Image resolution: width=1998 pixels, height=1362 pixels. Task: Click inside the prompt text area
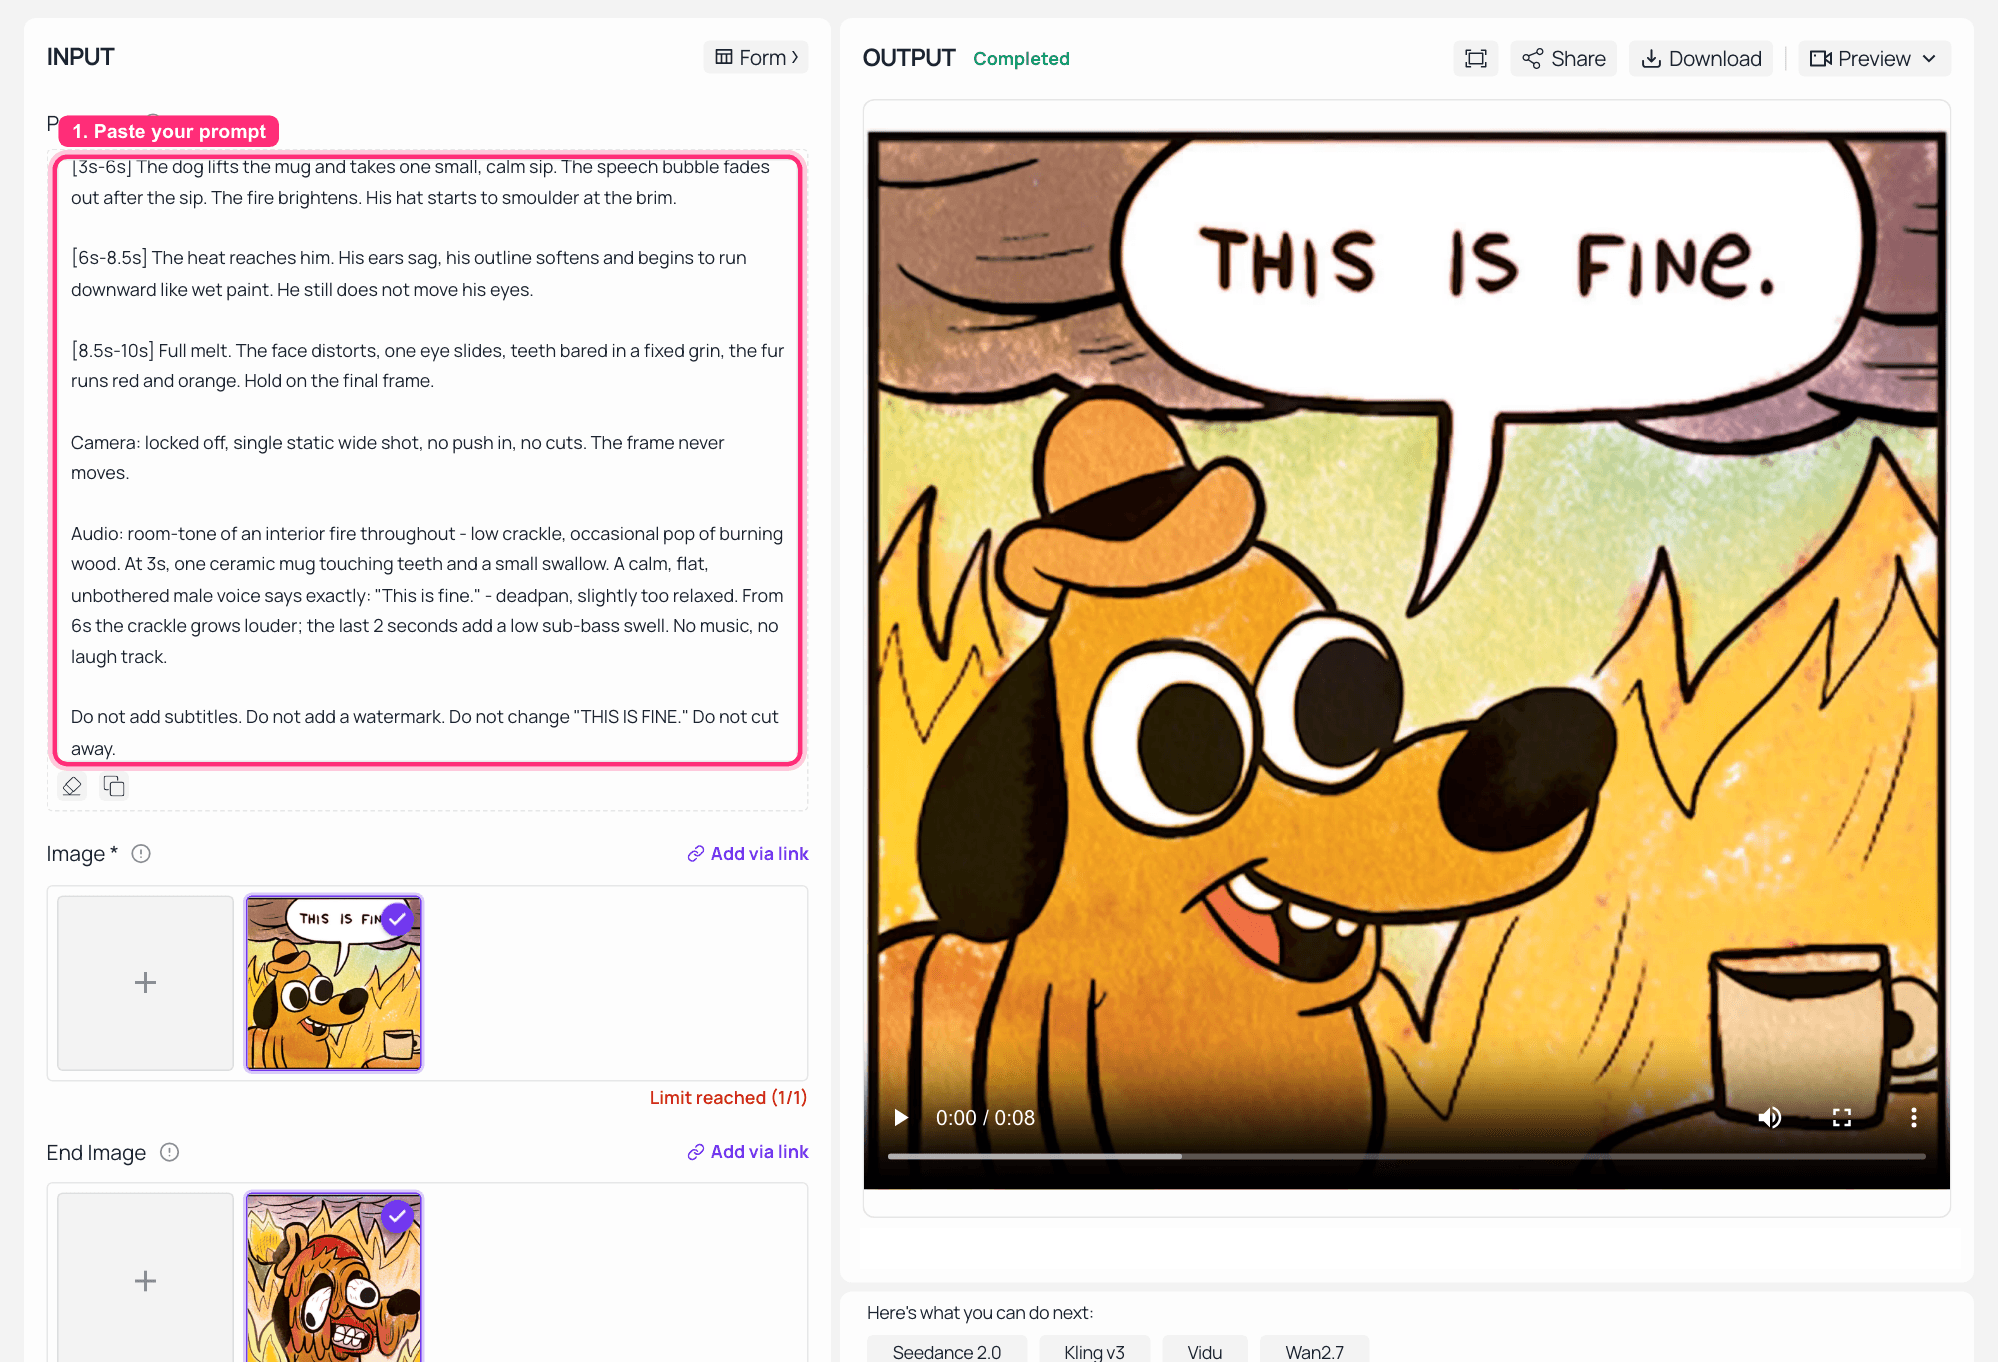(x=427, y=460)
